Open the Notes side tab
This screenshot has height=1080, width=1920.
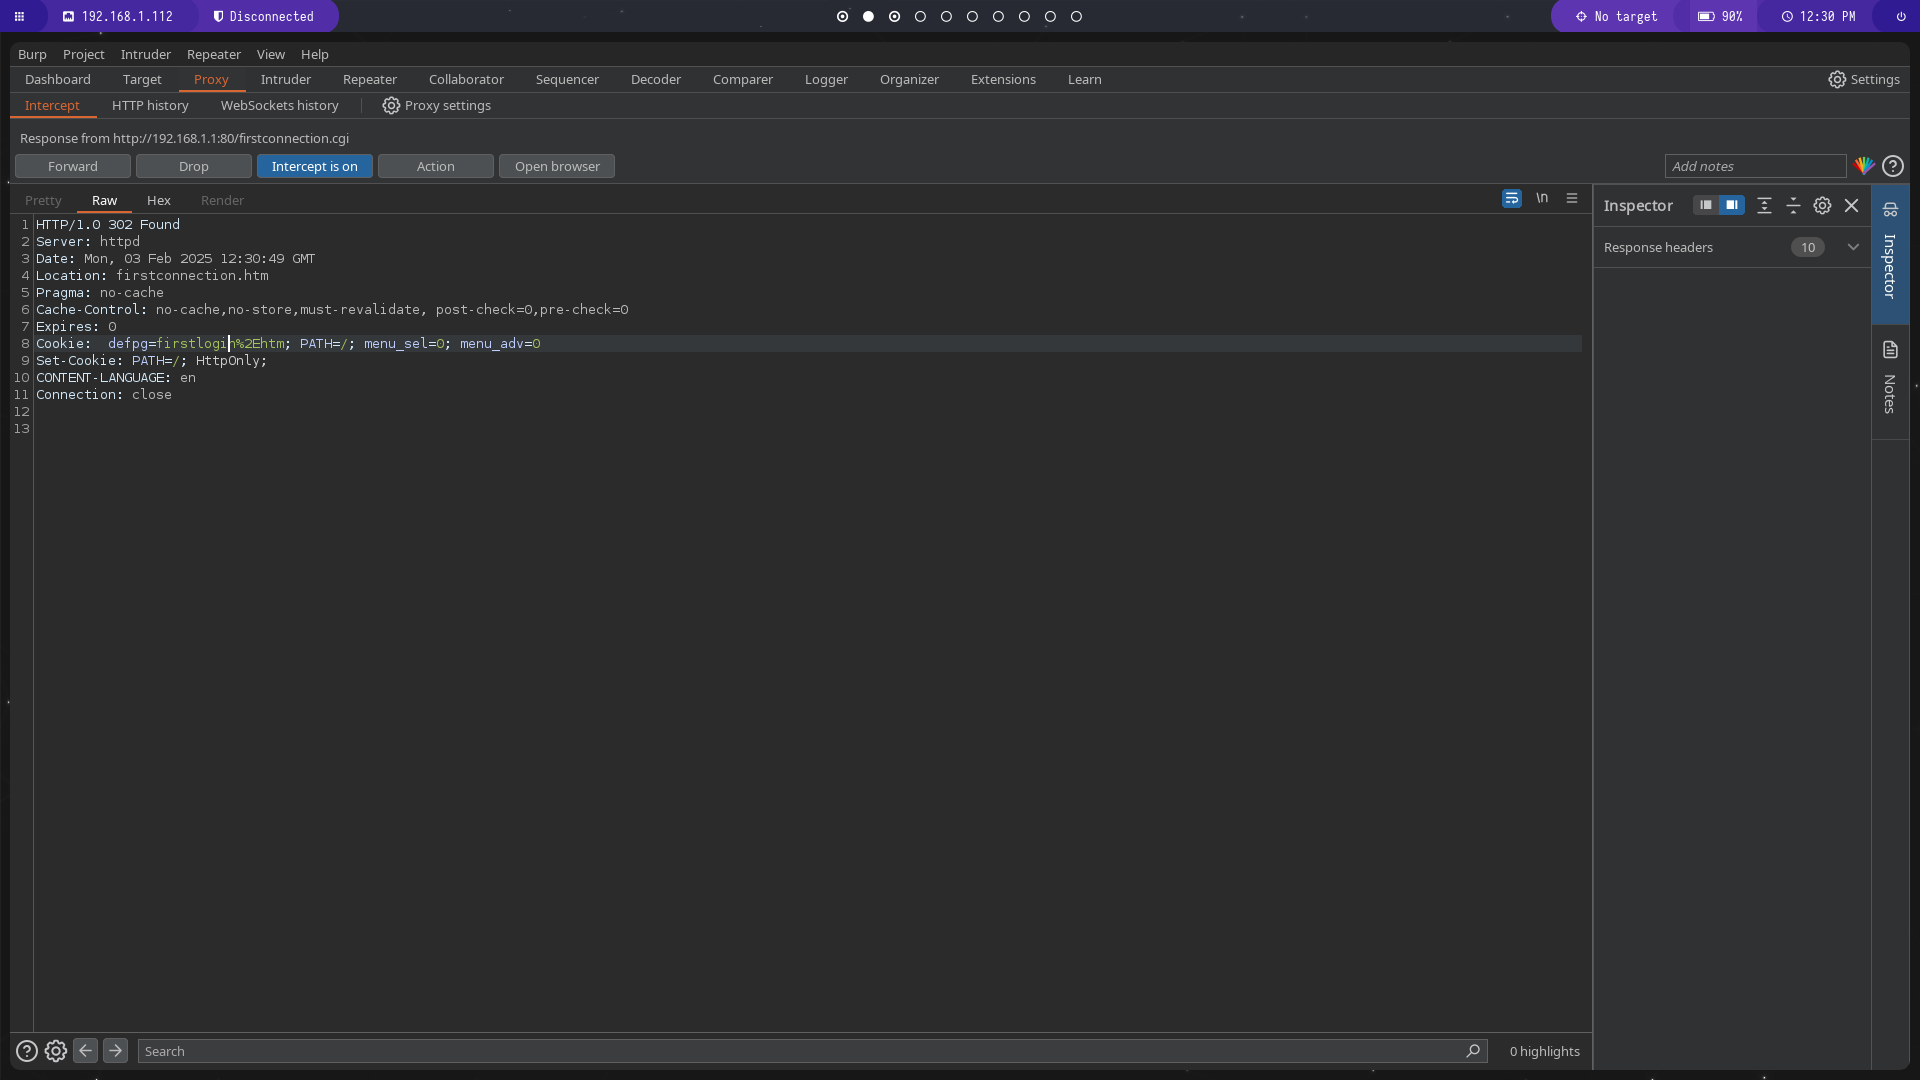[1890, 381]
